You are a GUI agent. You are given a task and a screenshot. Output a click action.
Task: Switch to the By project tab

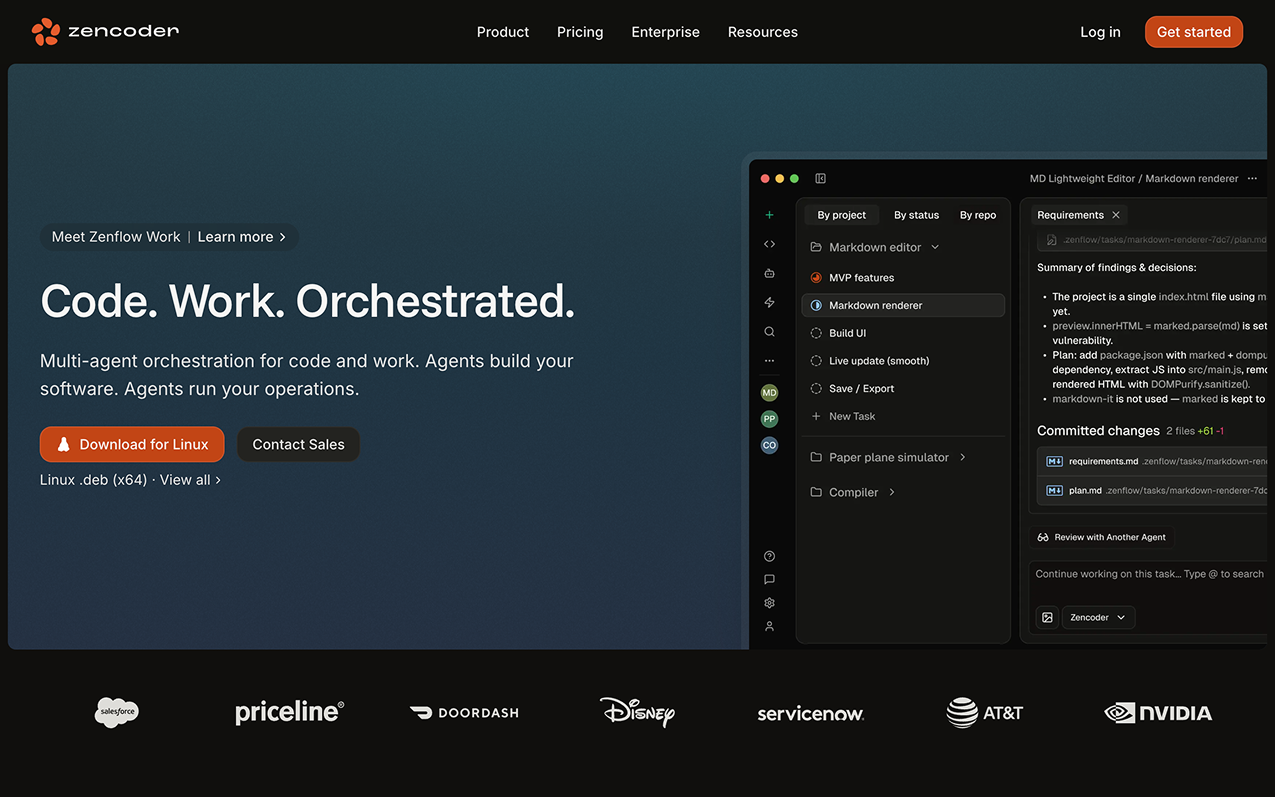[x=842, y=215]
